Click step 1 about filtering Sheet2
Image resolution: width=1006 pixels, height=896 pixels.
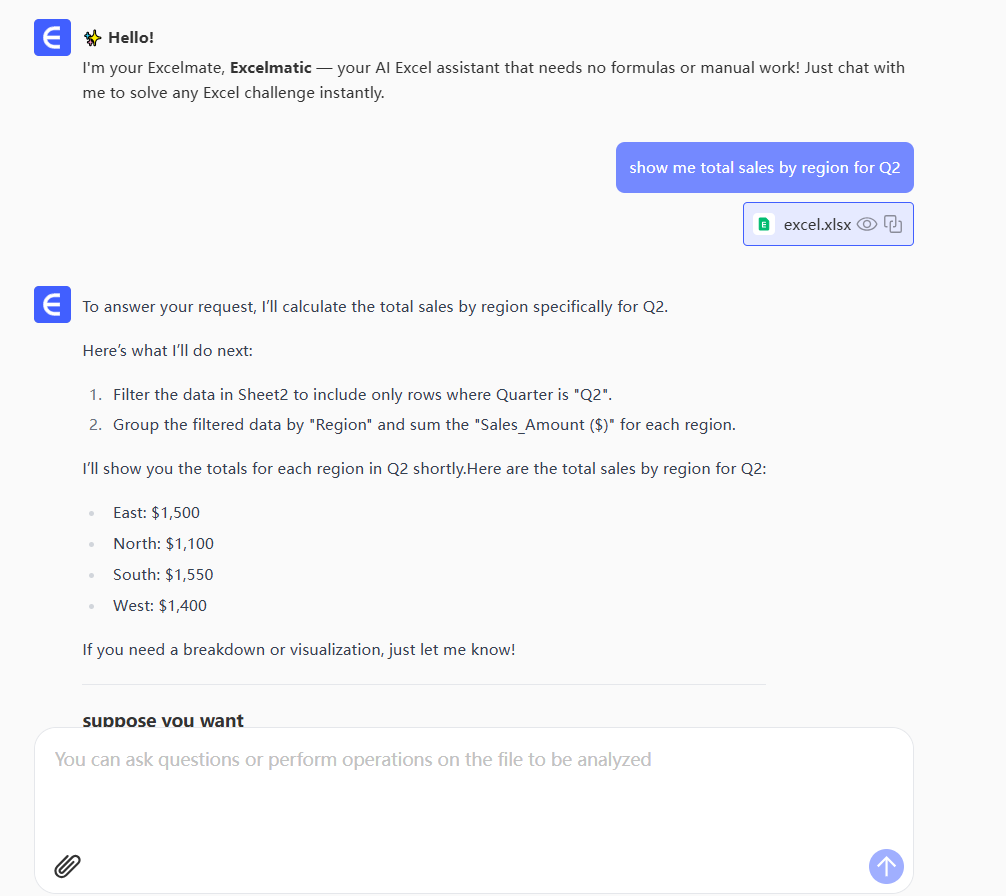point(361,394)
